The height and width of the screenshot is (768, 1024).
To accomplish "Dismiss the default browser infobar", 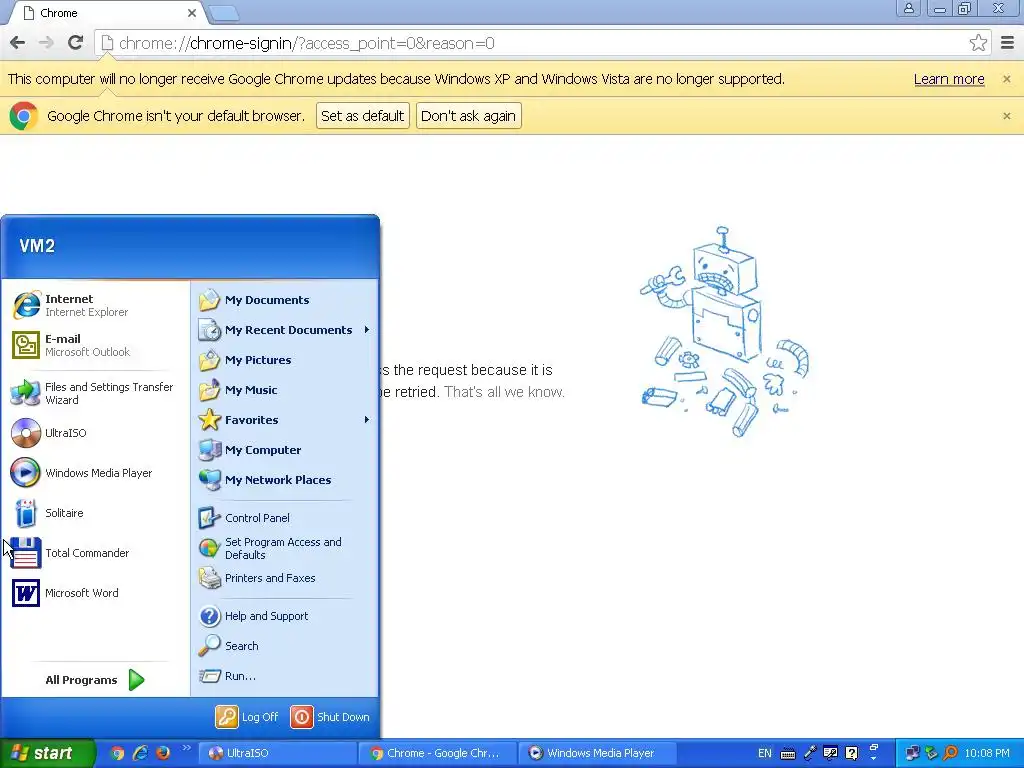I will coord(1006,116).
